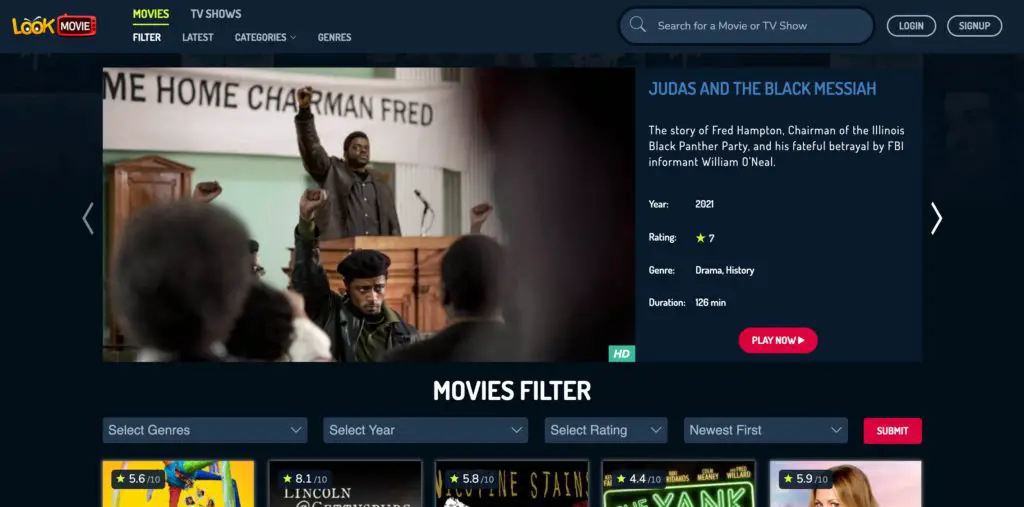The width and height of the screenshot is (1024, 507).
Task: Focus the movie or TV show search field
Action: pos(746,25)
